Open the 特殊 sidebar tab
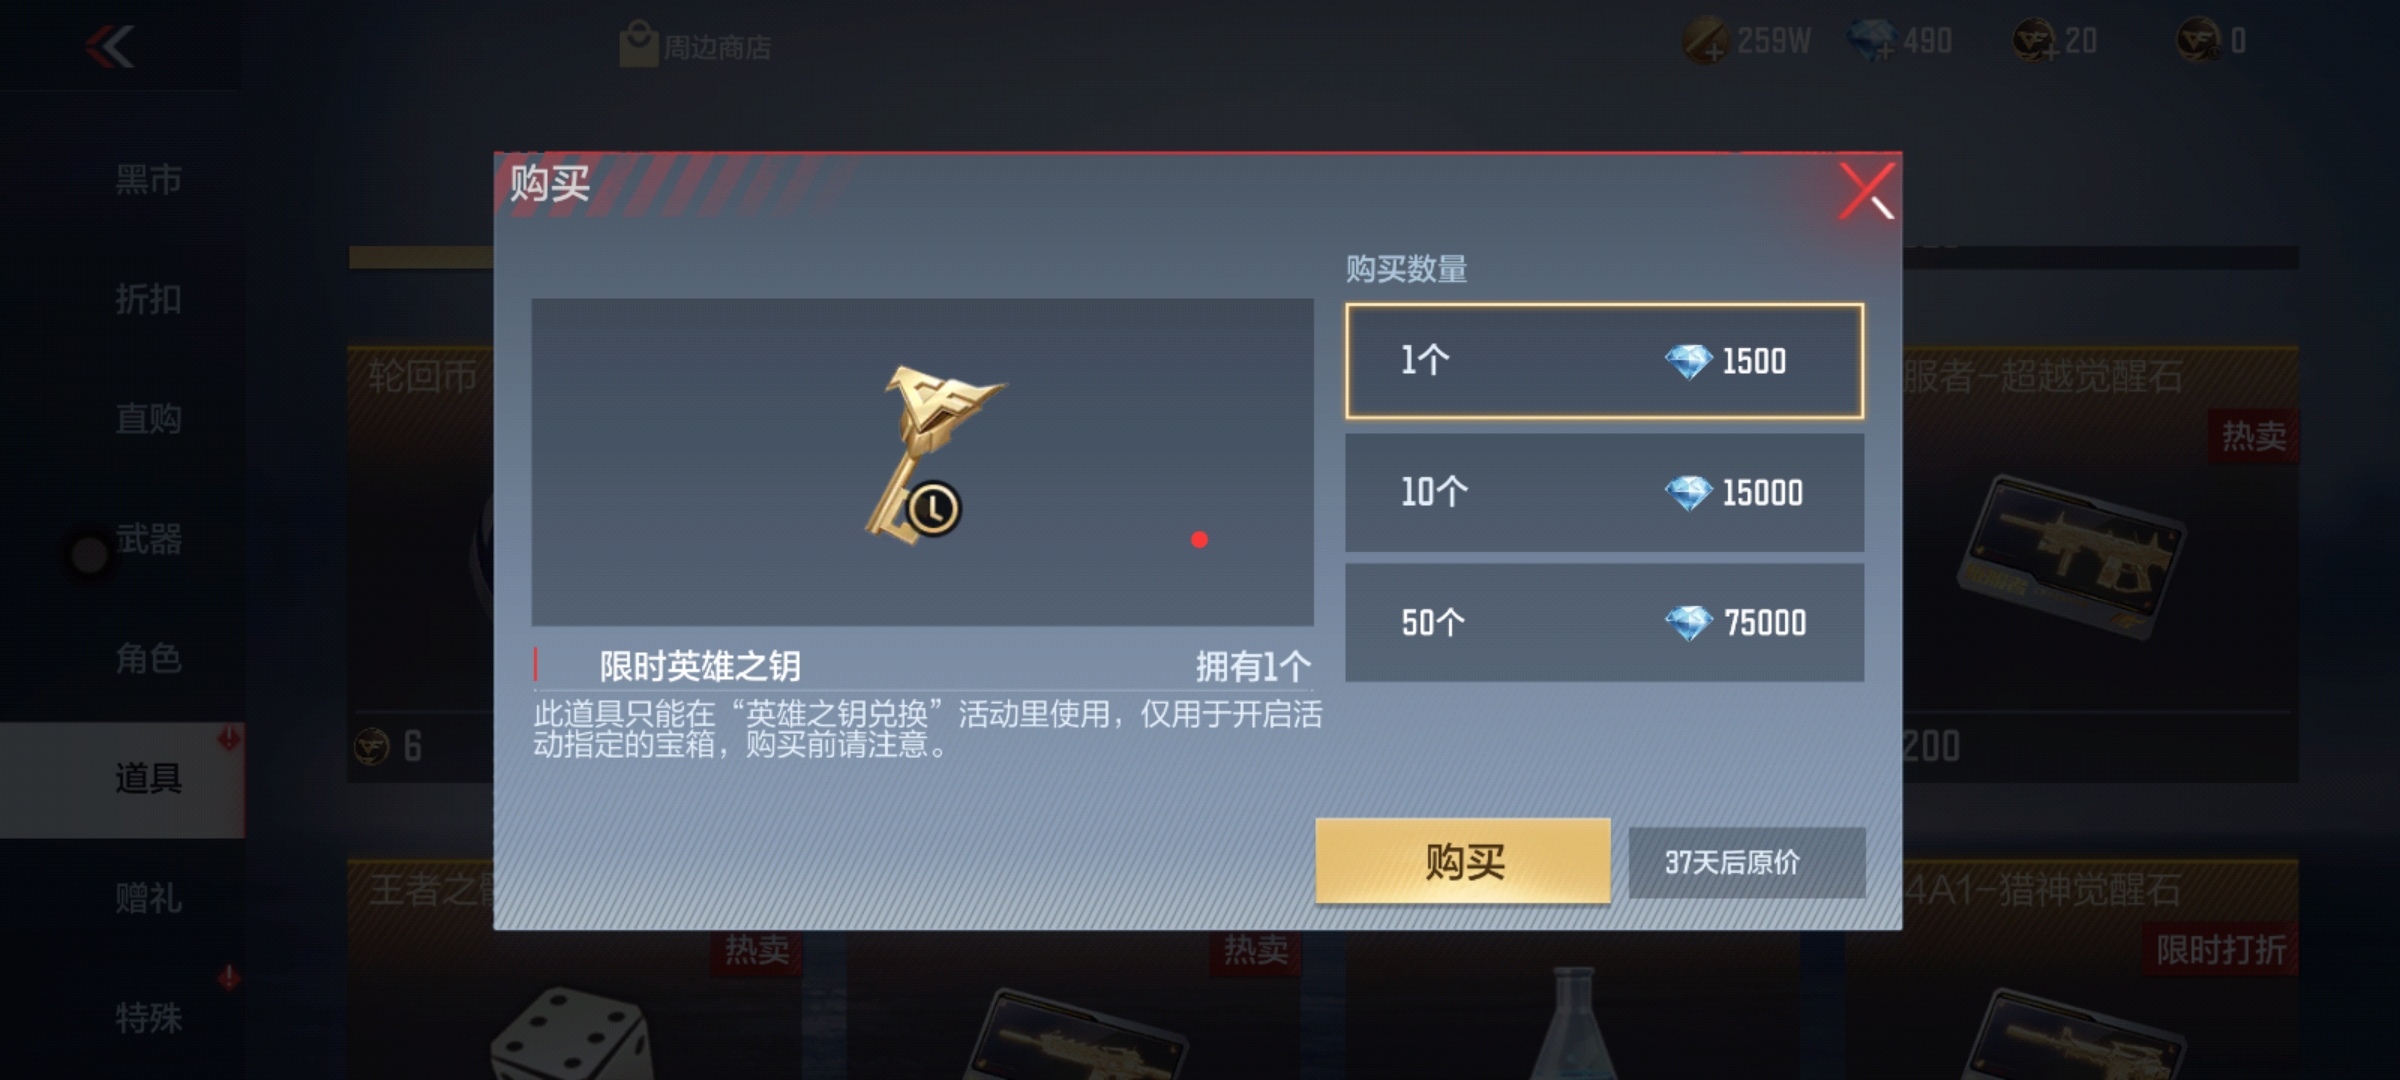The height and width of the screenshot is (1080, 2400). tap(148, 1018)
